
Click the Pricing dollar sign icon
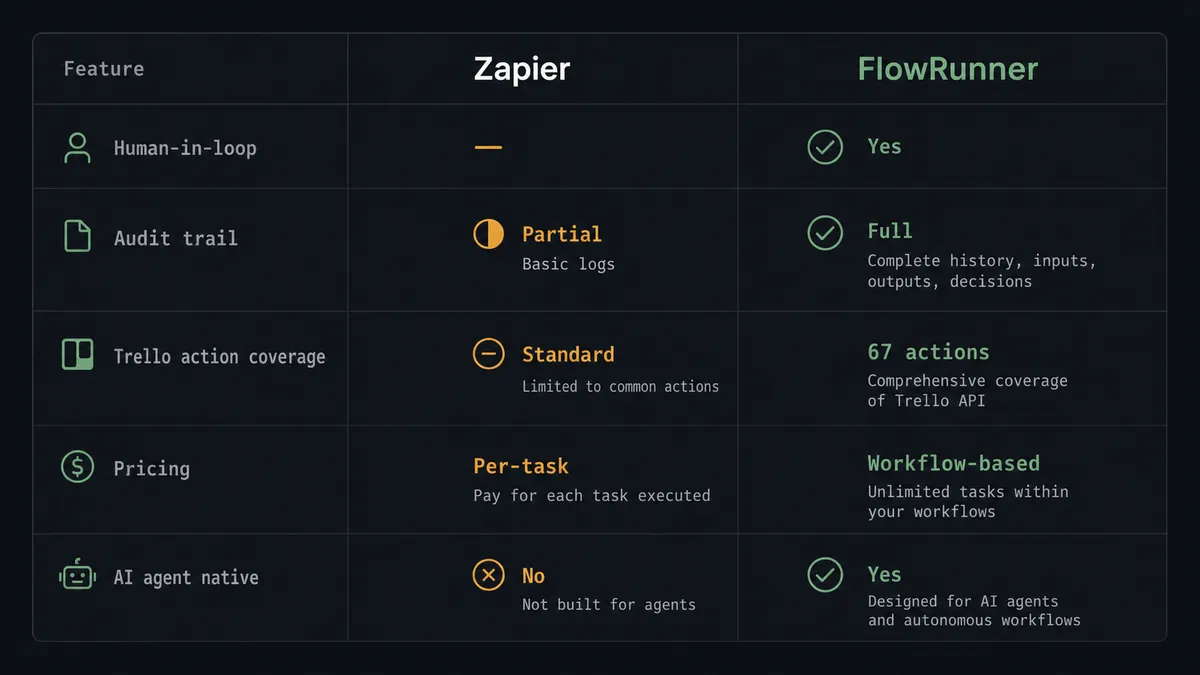click(x=77, y=467)
